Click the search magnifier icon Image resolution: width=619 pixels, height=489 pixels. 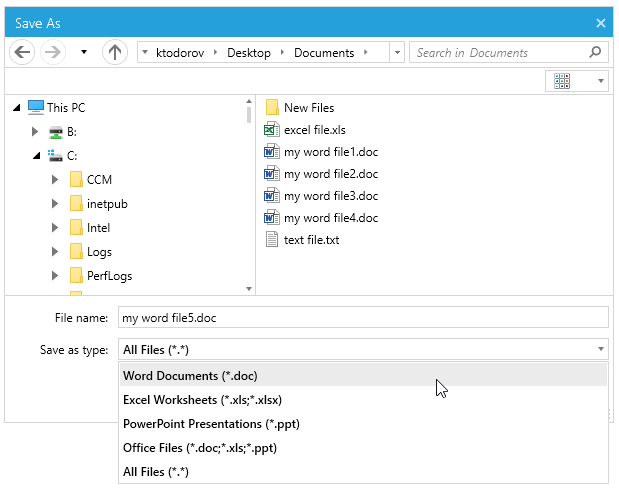pos(595,52)
